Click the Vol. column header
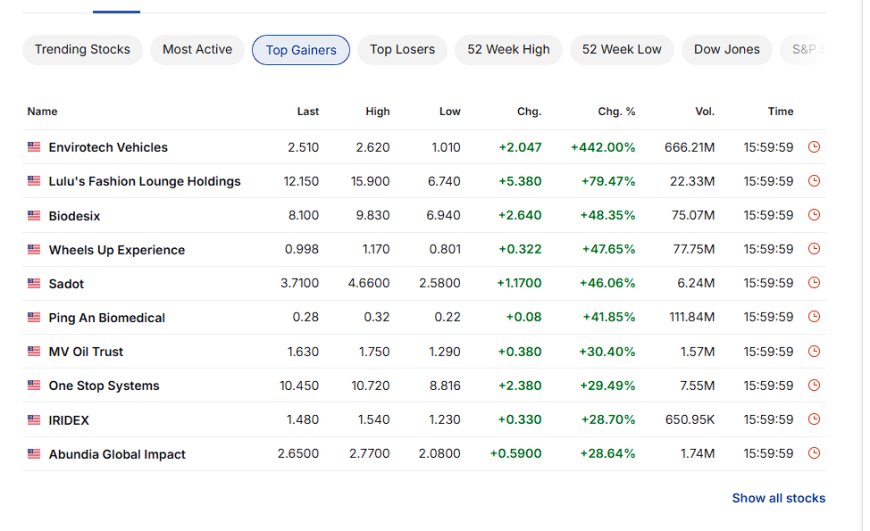Screen dimensions: 870x531 coord(705,112)
